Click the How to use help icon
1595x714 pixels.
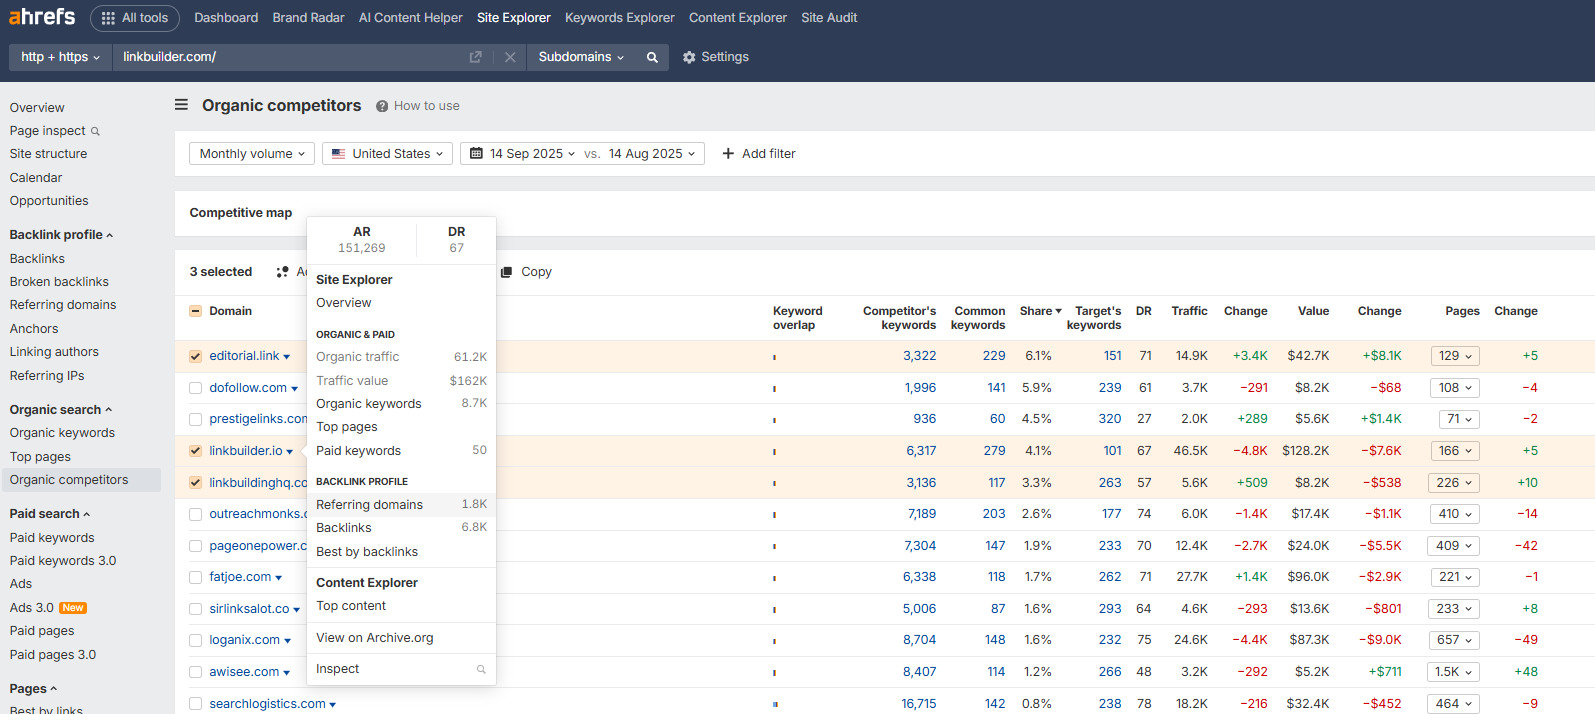pos(382,106)
